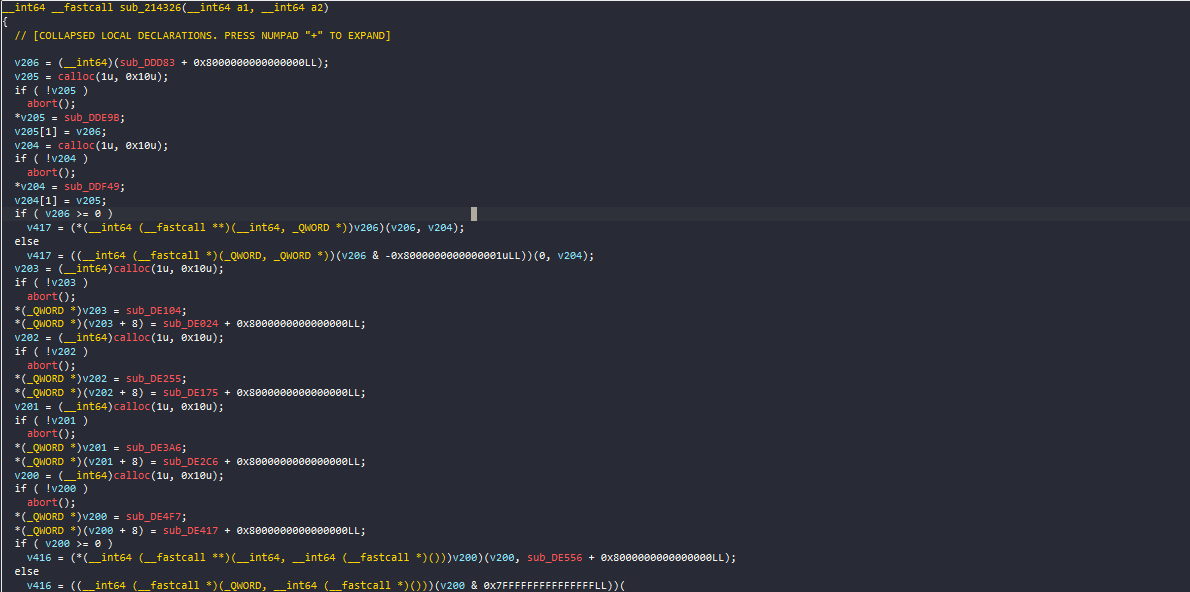
Task: Click the condition if ( !v202 )
Action: [52, 351]
